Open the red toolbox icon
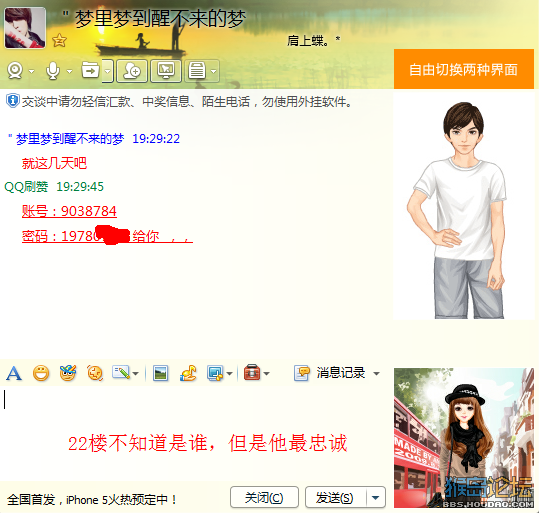This screenshot has width=539, height=513. (252, 373)
